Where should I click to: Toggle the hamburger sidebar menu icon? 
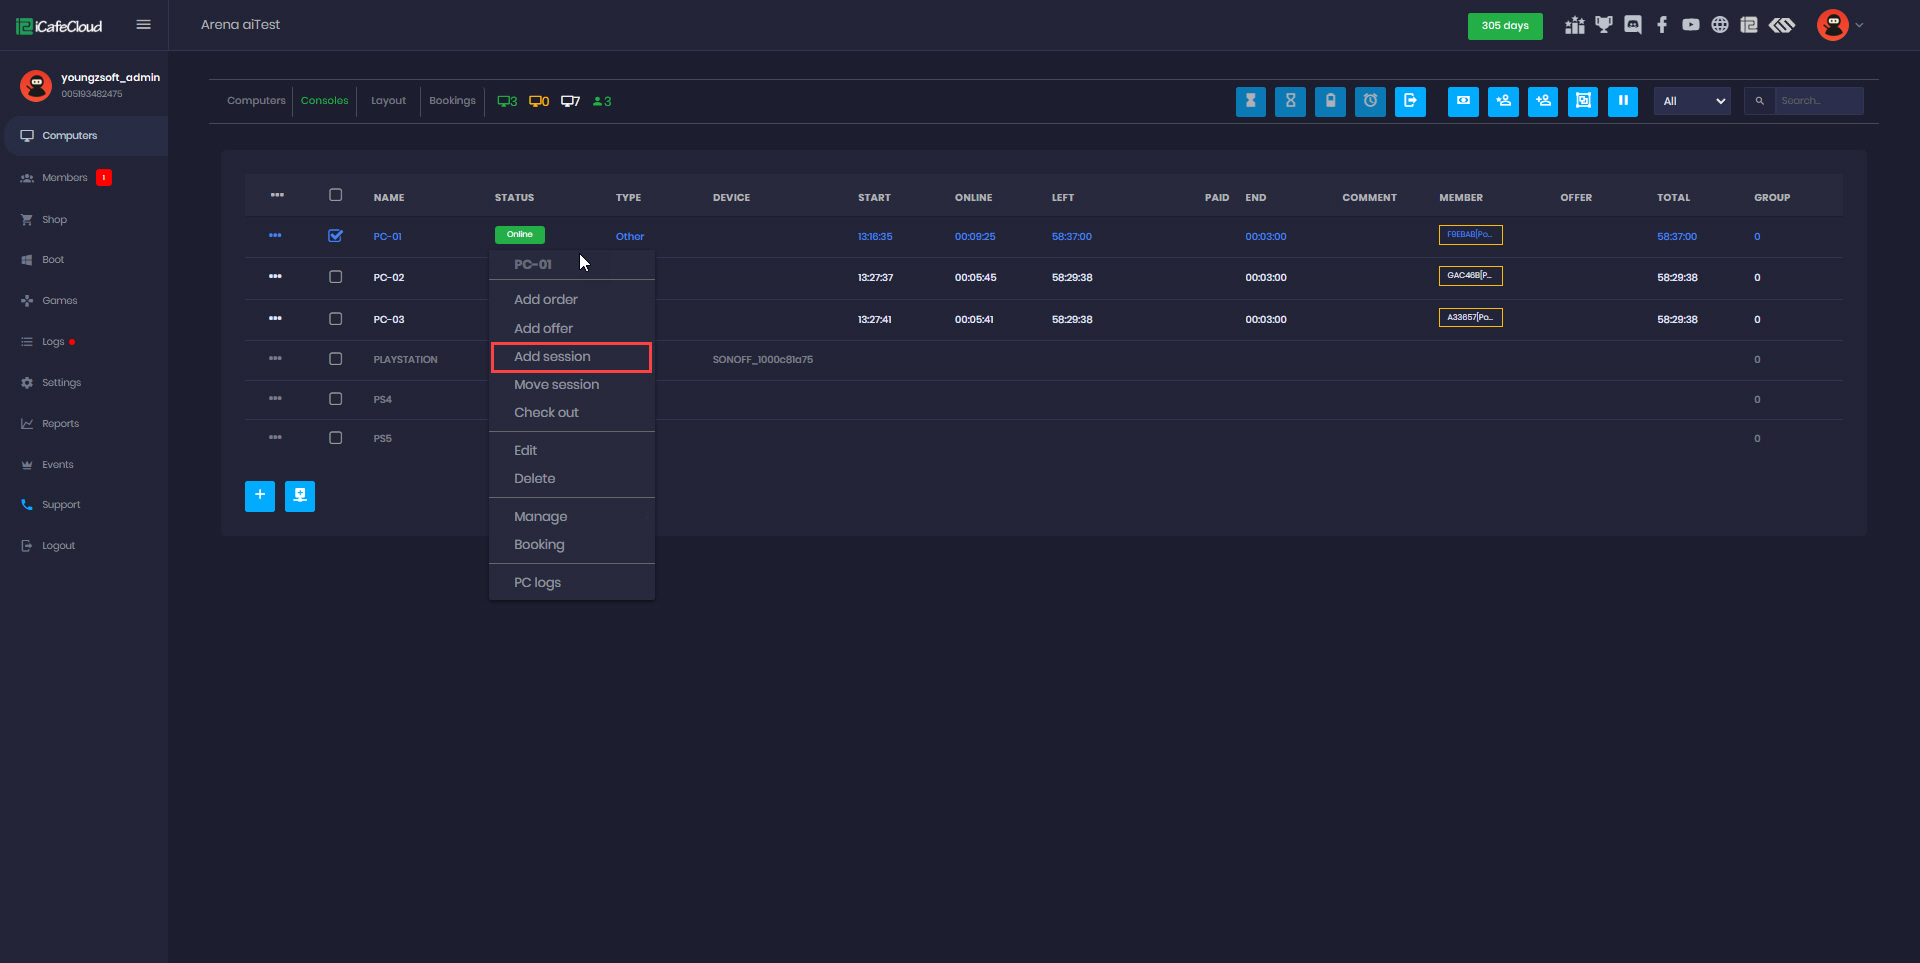pyautogui.click(x=144, y=25)
